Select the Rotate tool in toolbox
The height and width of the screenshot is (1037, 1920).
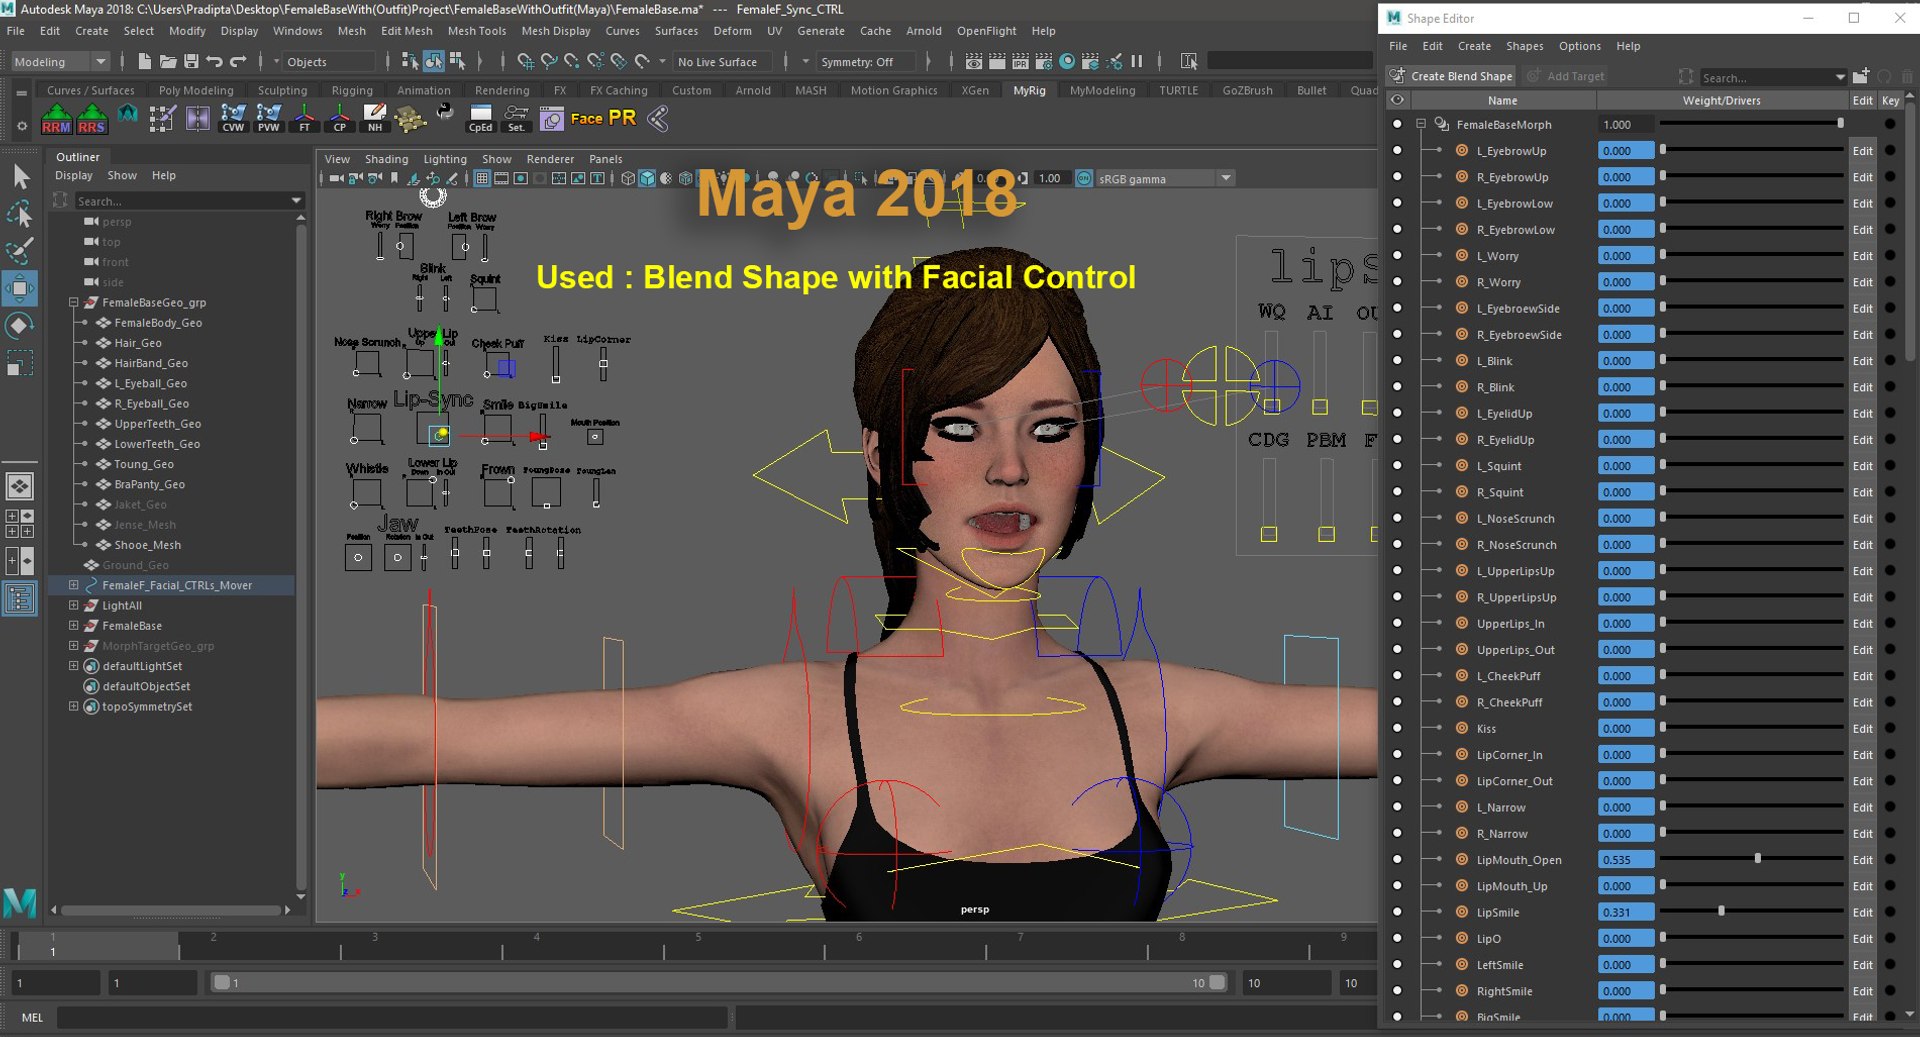[x=20, y=326]
